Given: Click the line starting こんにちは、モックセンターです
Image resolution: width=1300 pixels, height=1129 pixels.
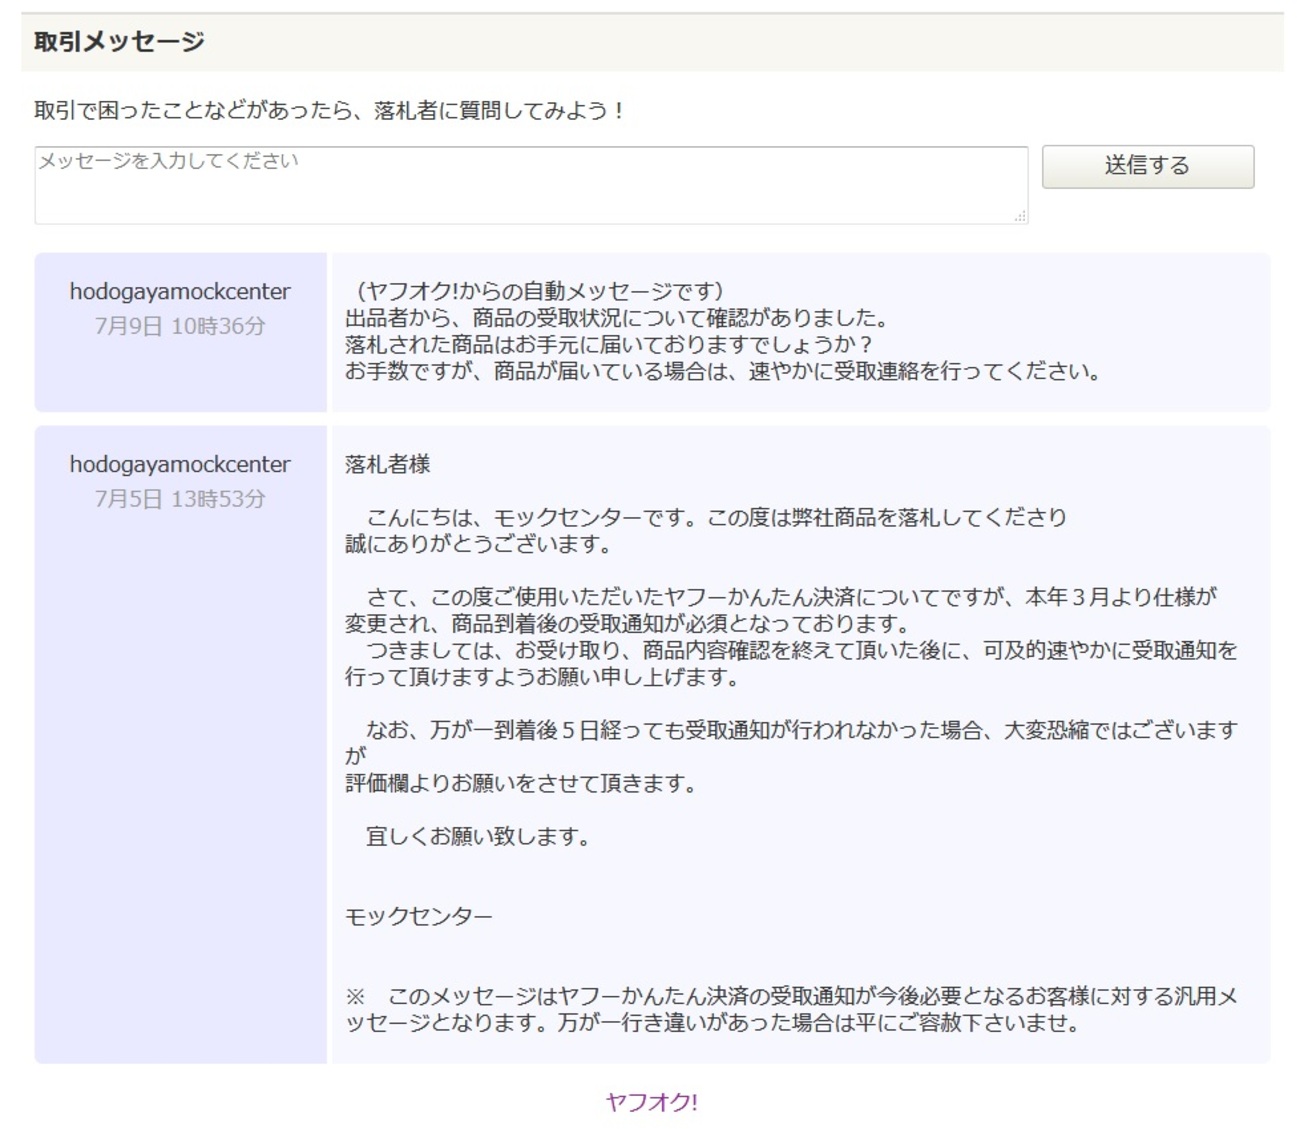Looking at the screenshot, I should point(716,517).
